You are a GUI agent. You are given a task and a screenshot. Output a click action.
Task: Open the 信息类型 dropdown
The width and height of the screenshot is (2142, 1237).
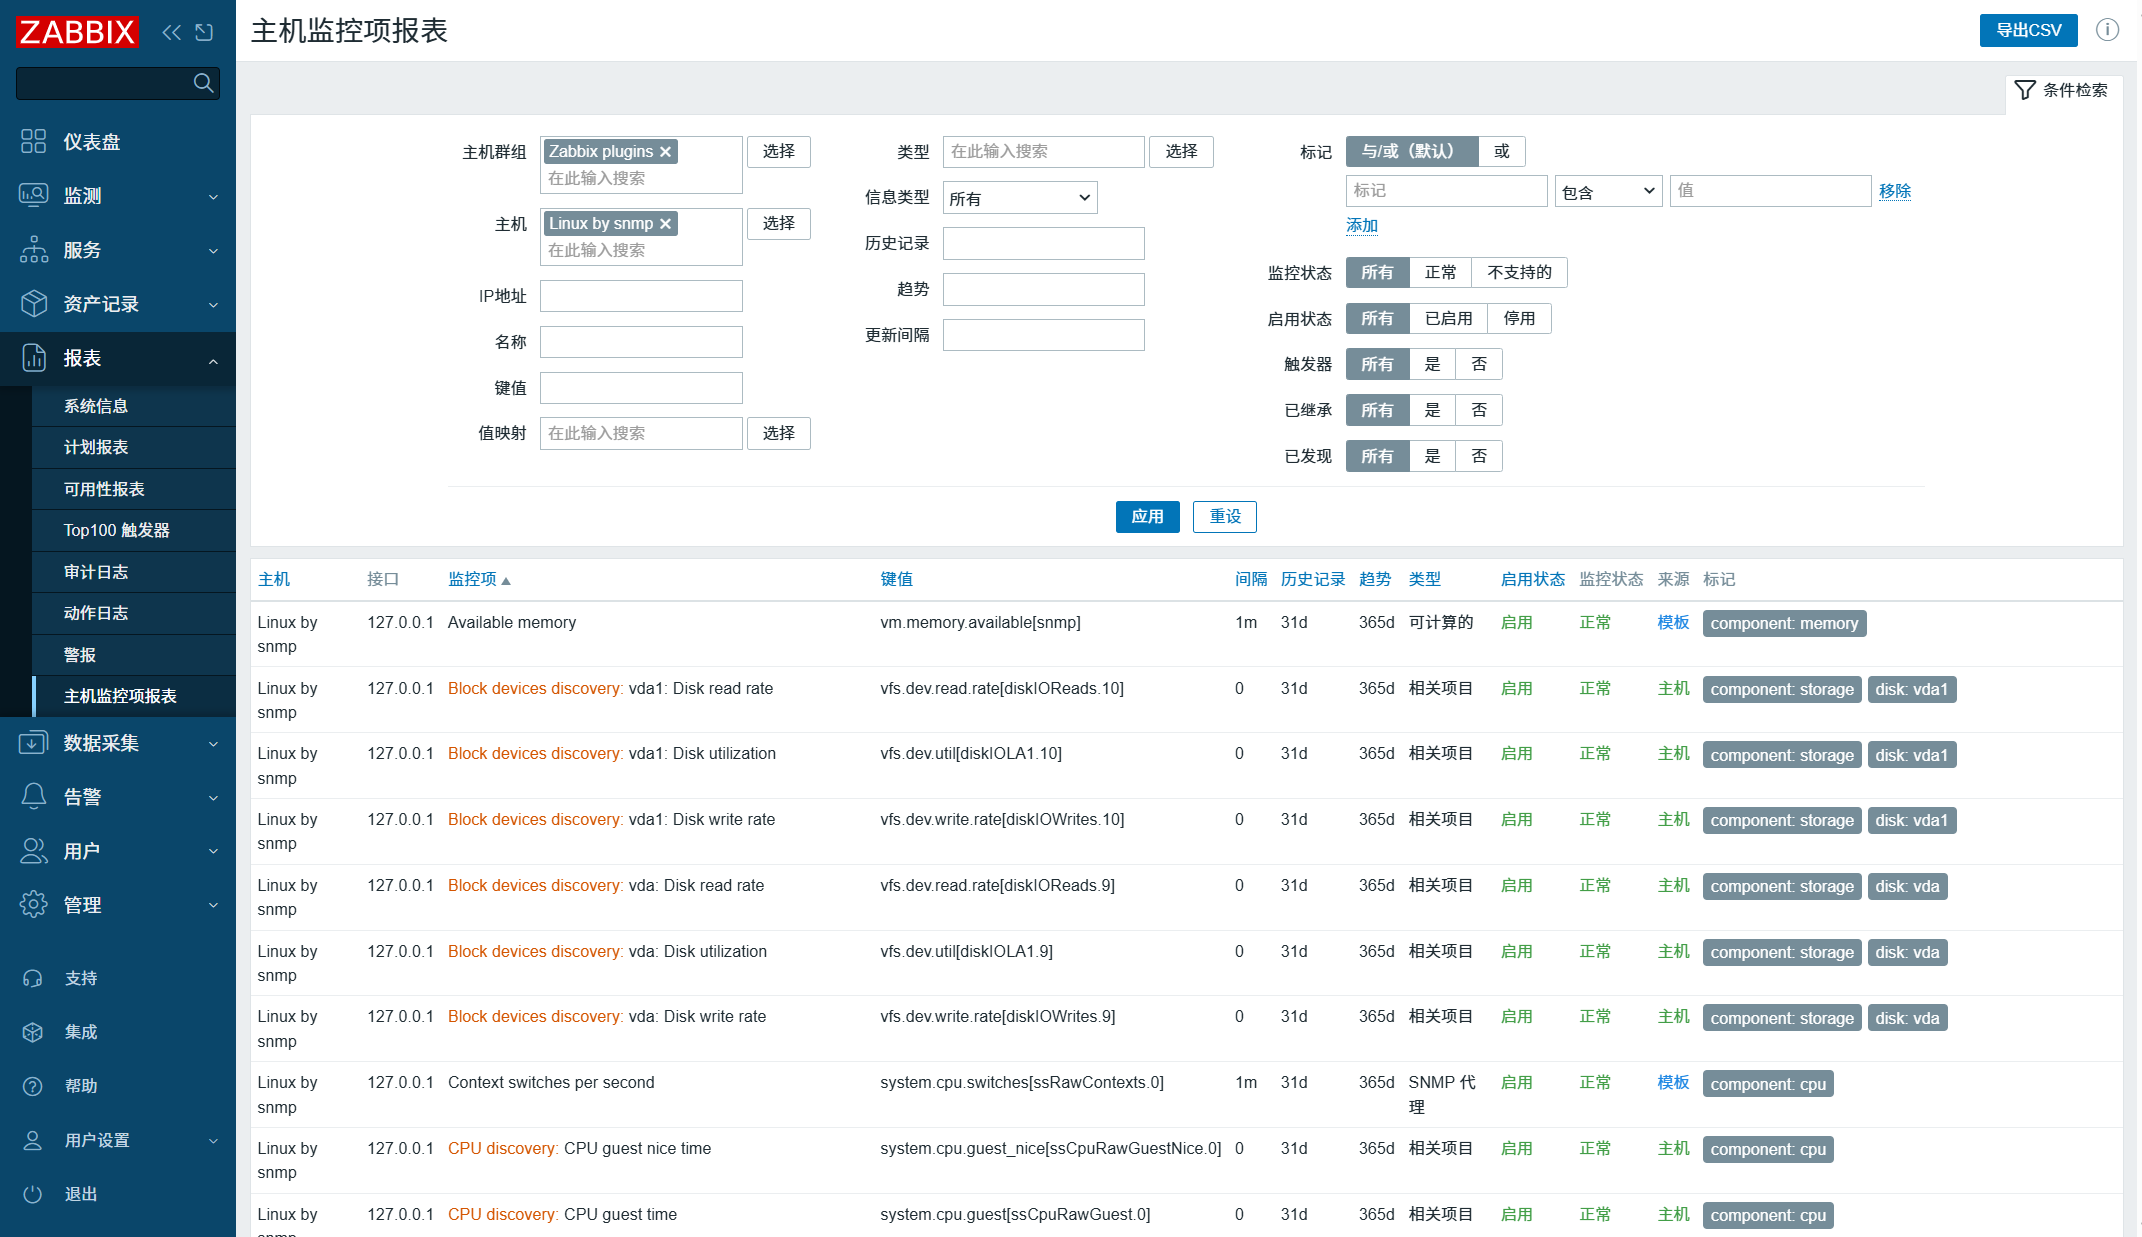pos(1020,198)
